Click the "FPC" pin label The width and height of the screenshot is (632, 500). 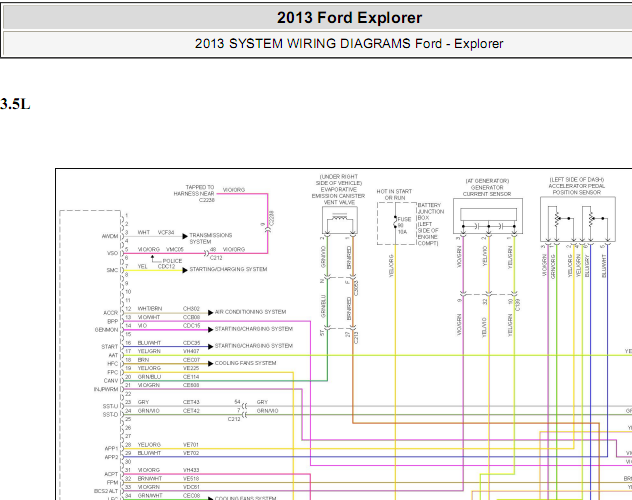pos(113,372)
